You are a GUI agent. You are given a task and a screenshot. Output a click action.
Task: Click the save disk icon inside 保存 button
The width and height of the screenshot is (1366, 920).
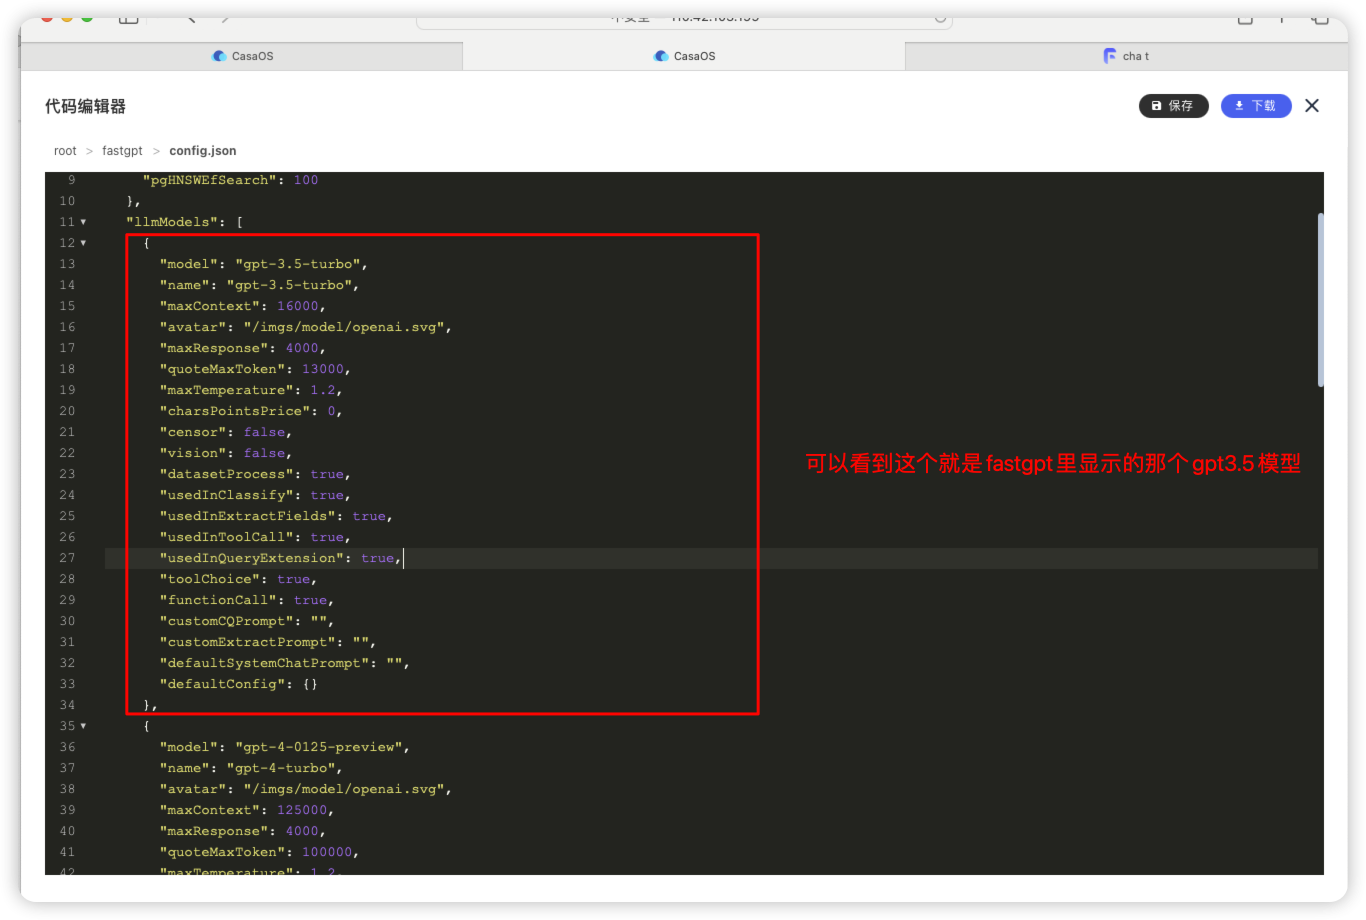[x=1156, y=105]
